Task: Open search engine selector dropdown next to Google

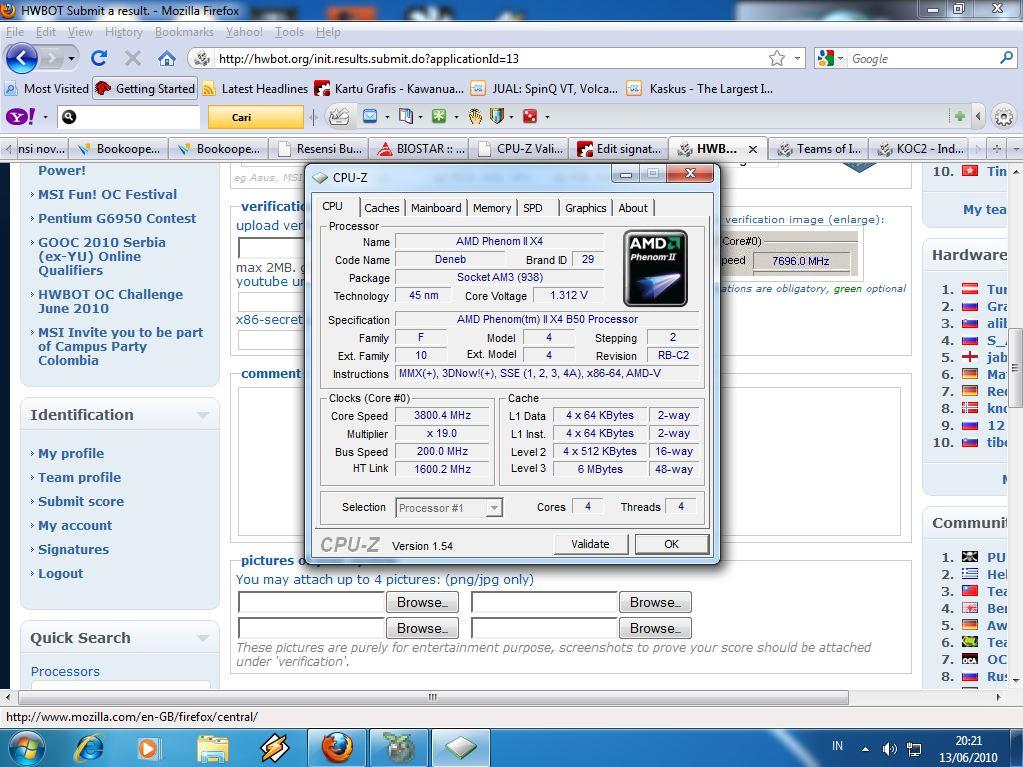Action: [840, 59]
